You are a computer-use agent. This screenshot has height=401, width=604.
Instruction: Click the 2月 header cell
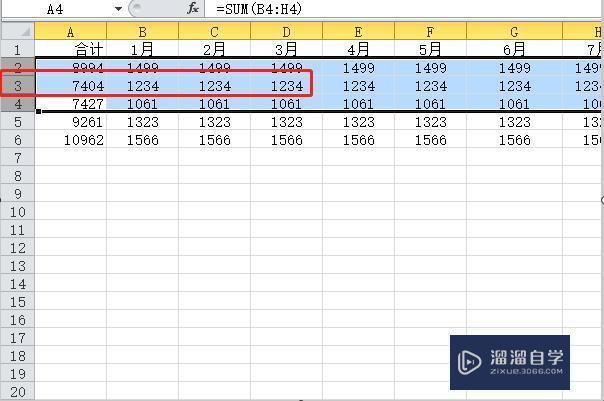pyautogui.click(x=215, y=49)
